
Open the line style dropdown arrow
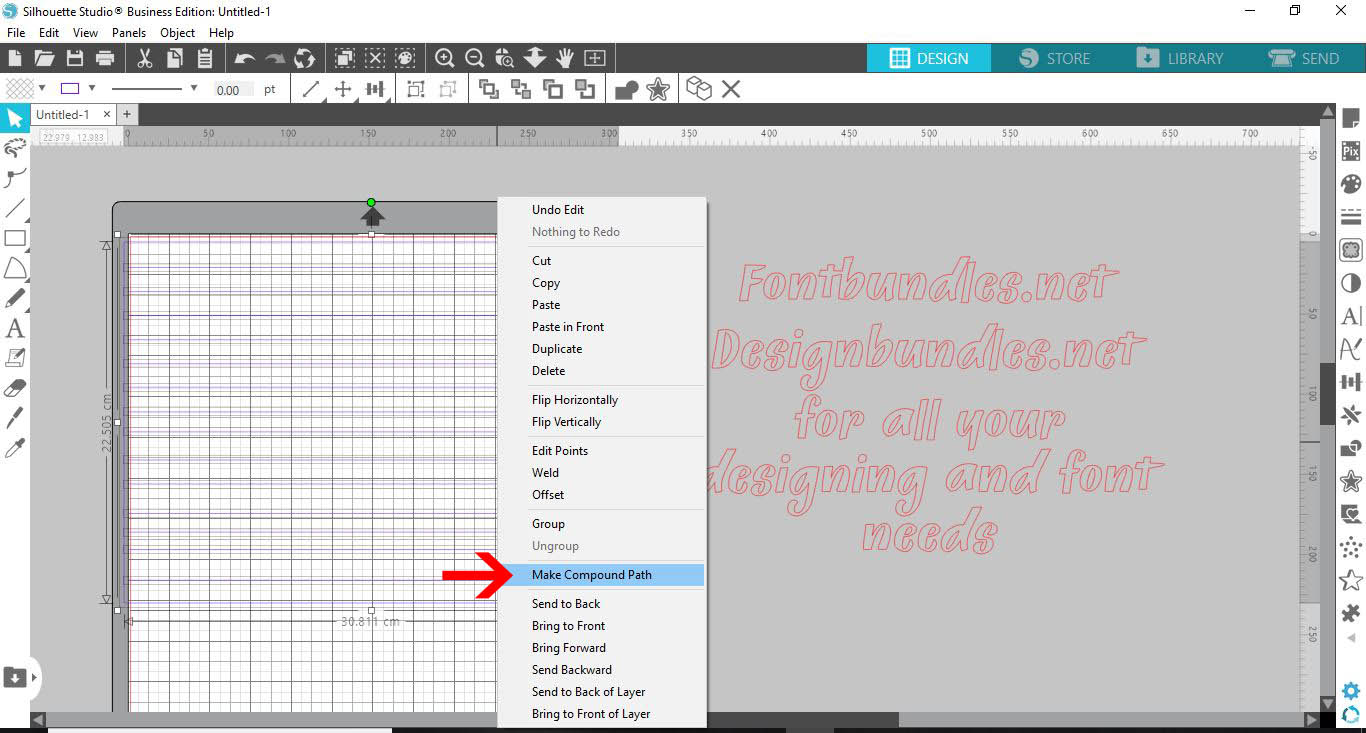[193, 89]
